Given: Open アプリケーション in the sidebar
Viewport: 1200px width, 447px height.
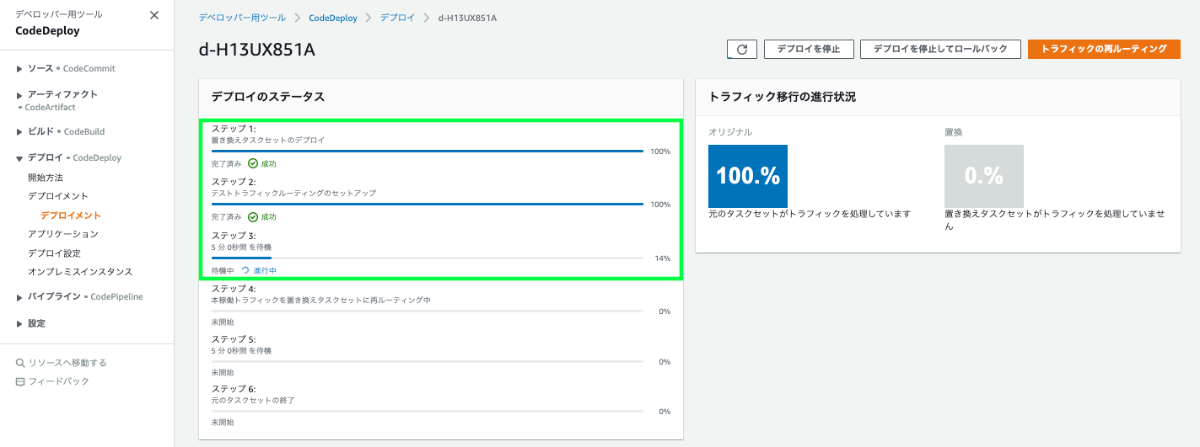Looking at the screenshot, I should 63,234.
